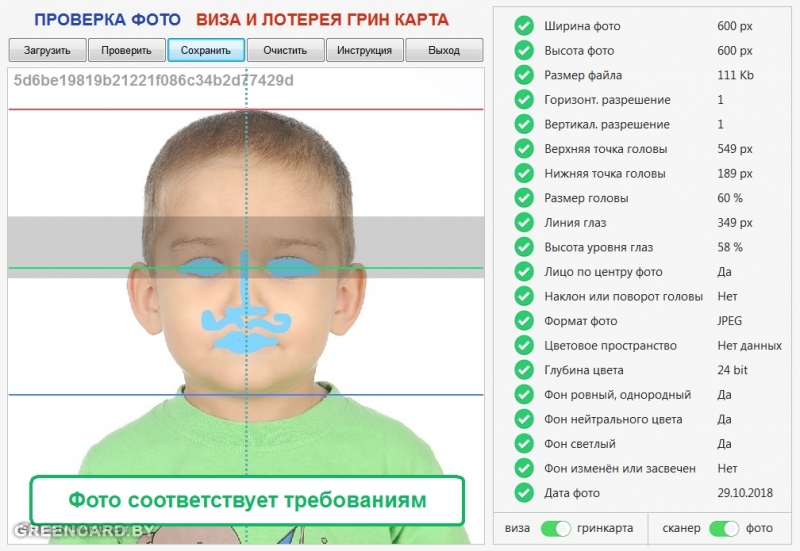The width and height of the screenshot is (800, 551).
Task: Click green check icon beside Линия глаз
Action: 524,222
